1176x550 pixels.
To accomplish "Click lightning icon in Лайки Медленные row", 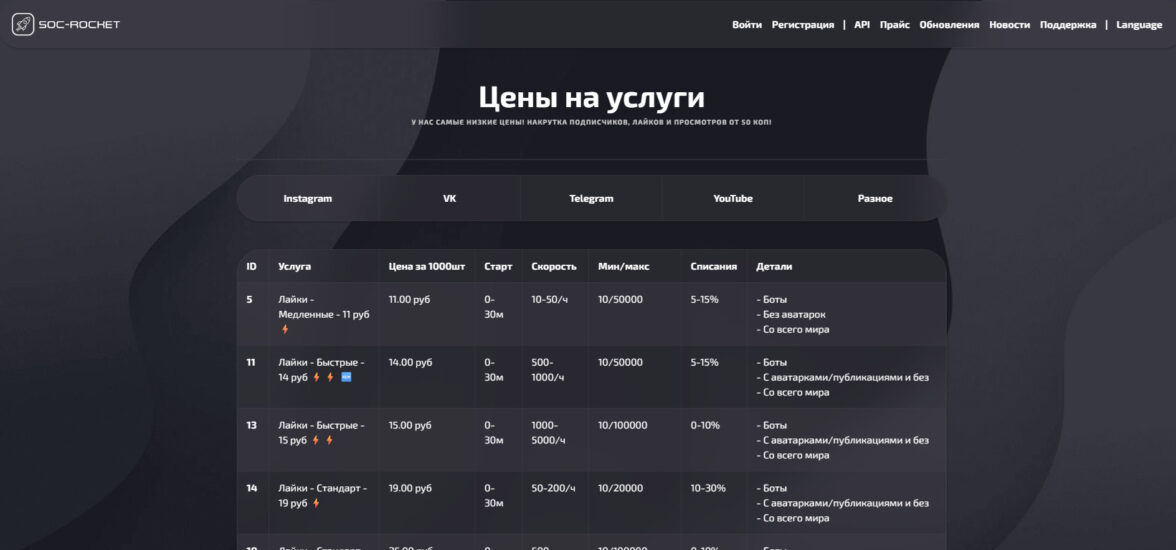I will 285,329.
